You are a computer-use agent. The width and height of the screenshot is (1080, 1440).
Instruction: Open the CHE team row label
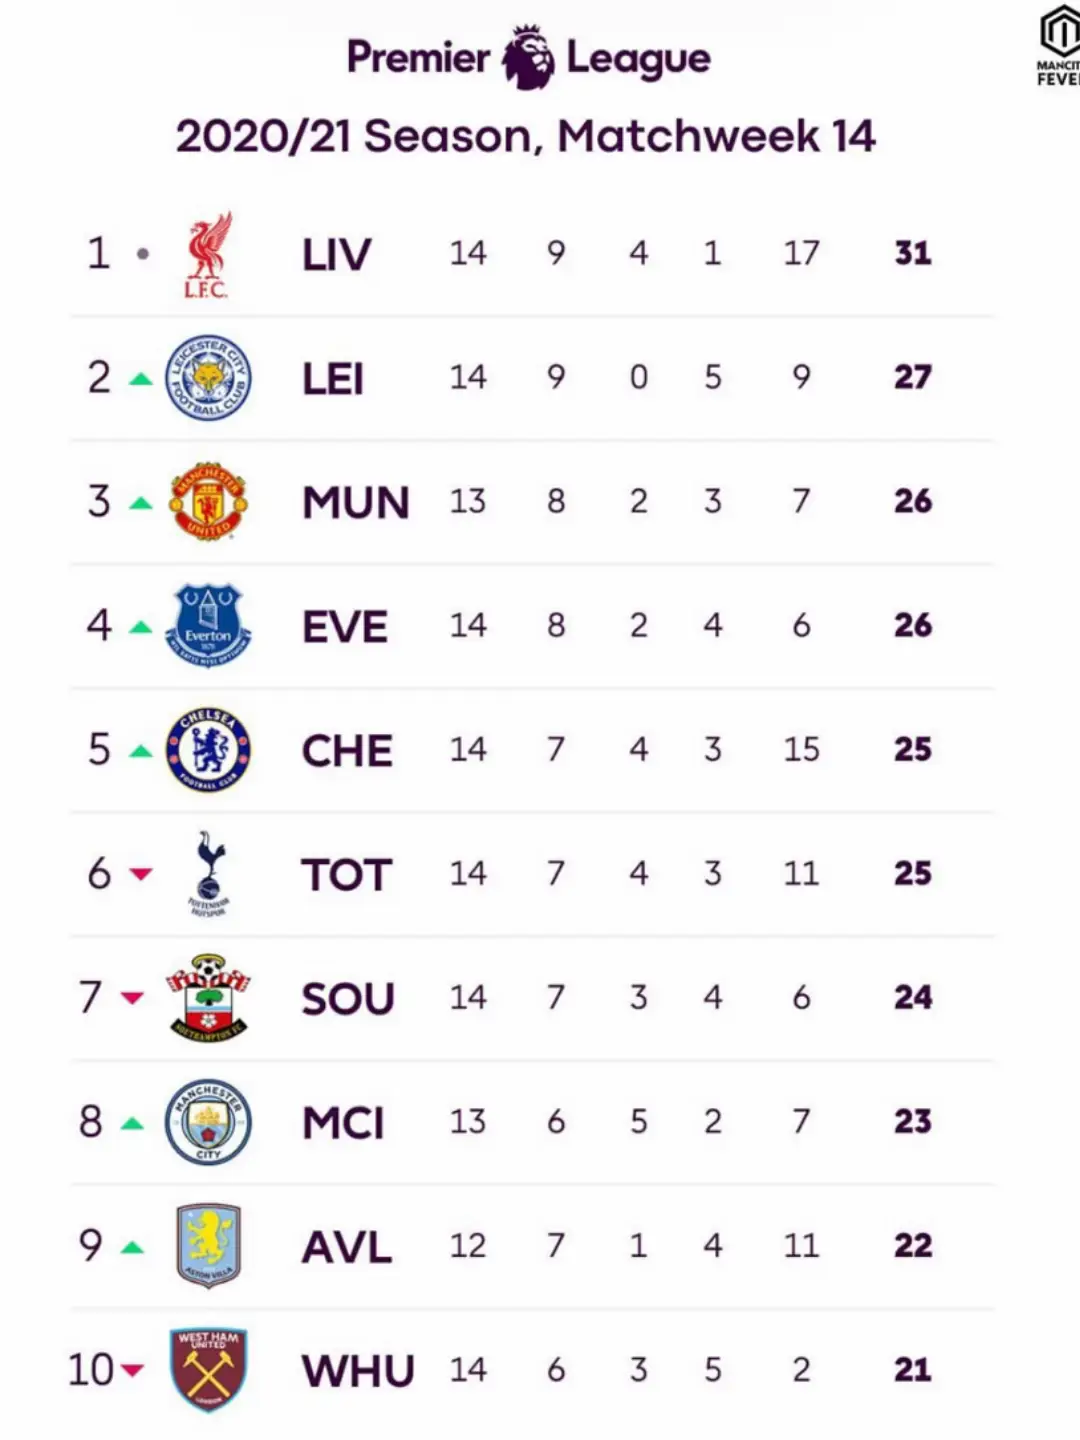[347, 750]
